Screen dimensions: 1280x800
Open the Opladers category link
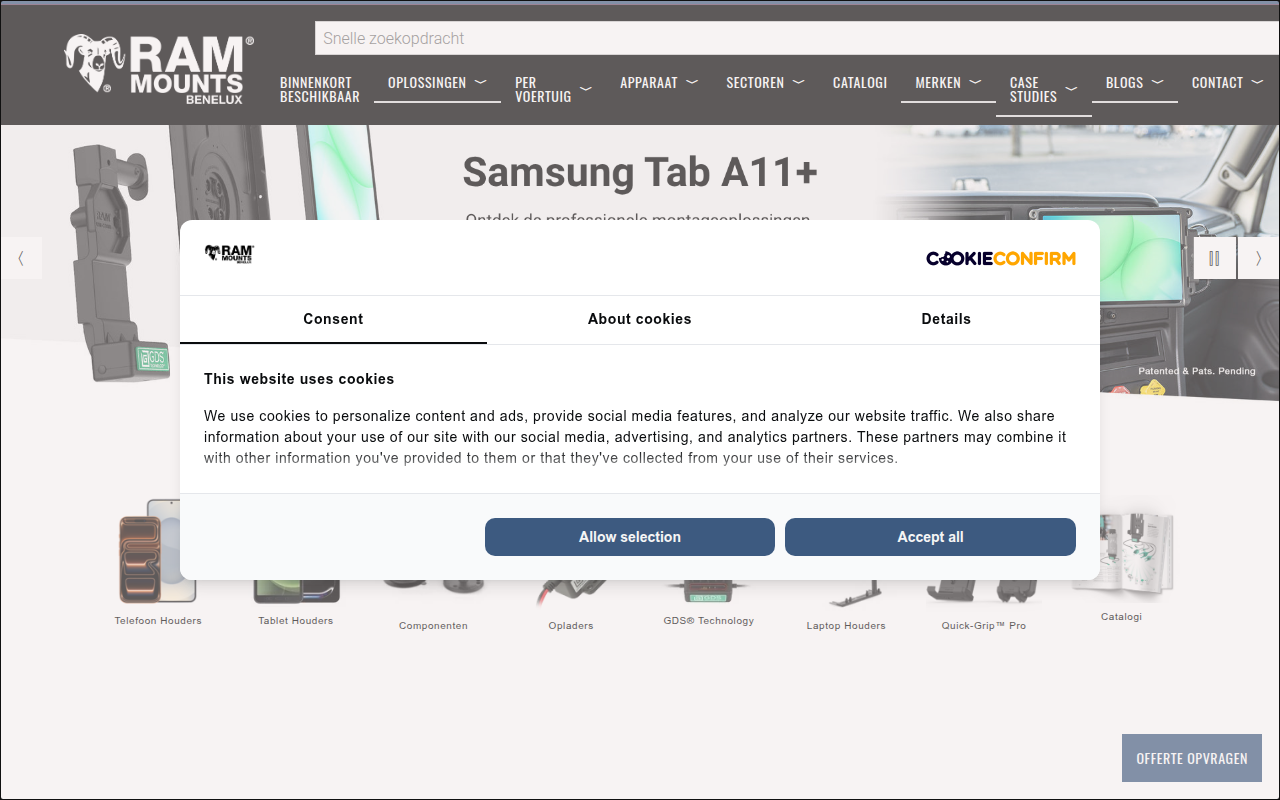coord(571,626)
